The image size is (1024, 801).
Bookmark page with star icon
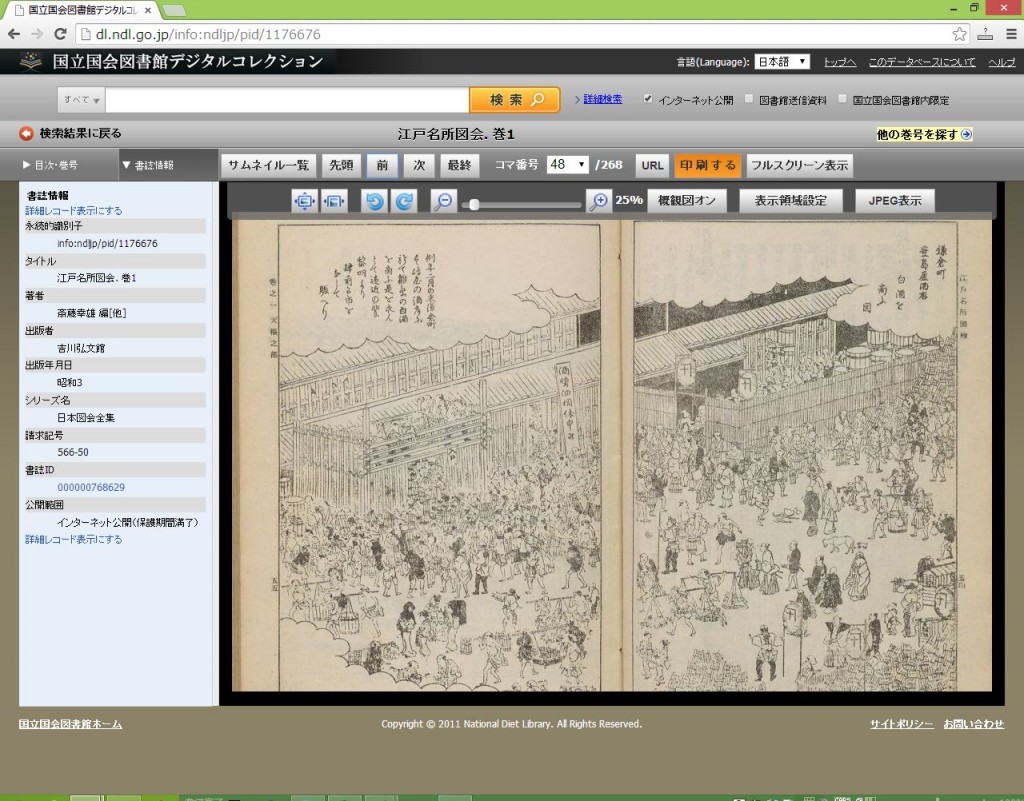point(959,34)
